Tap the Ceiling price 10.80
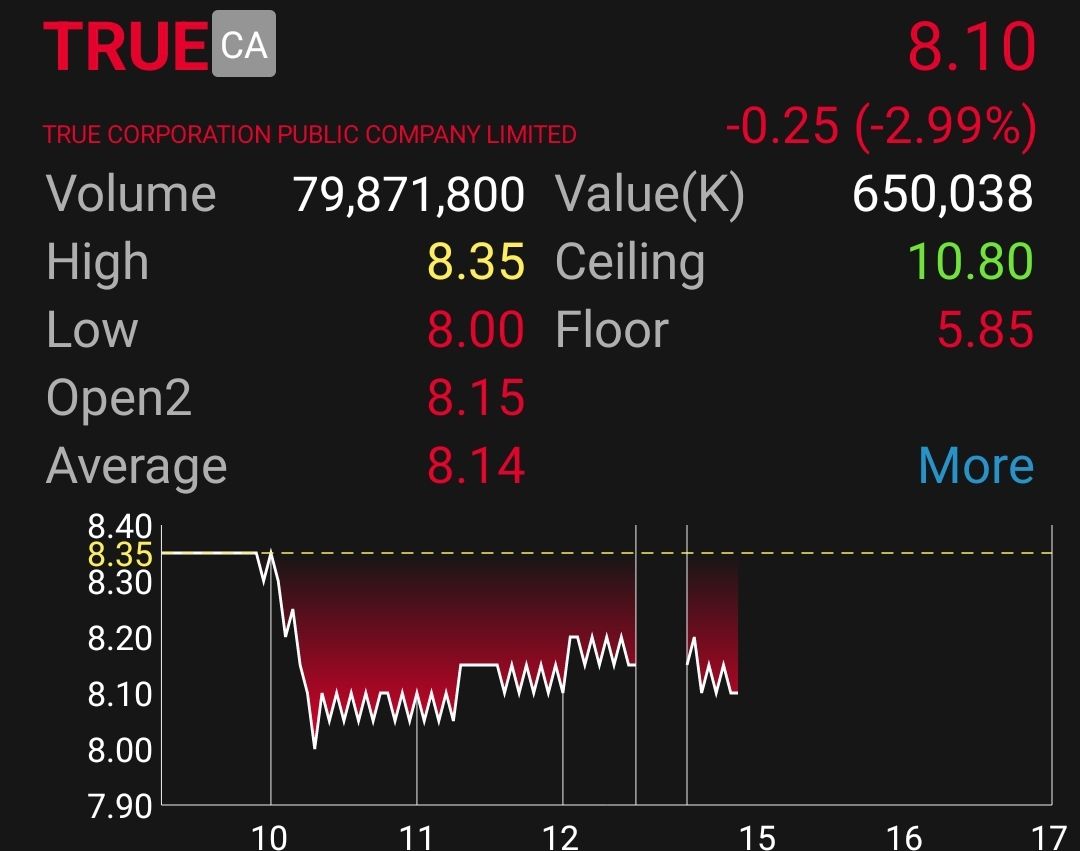1080x851 pixels. pos(970,262)
